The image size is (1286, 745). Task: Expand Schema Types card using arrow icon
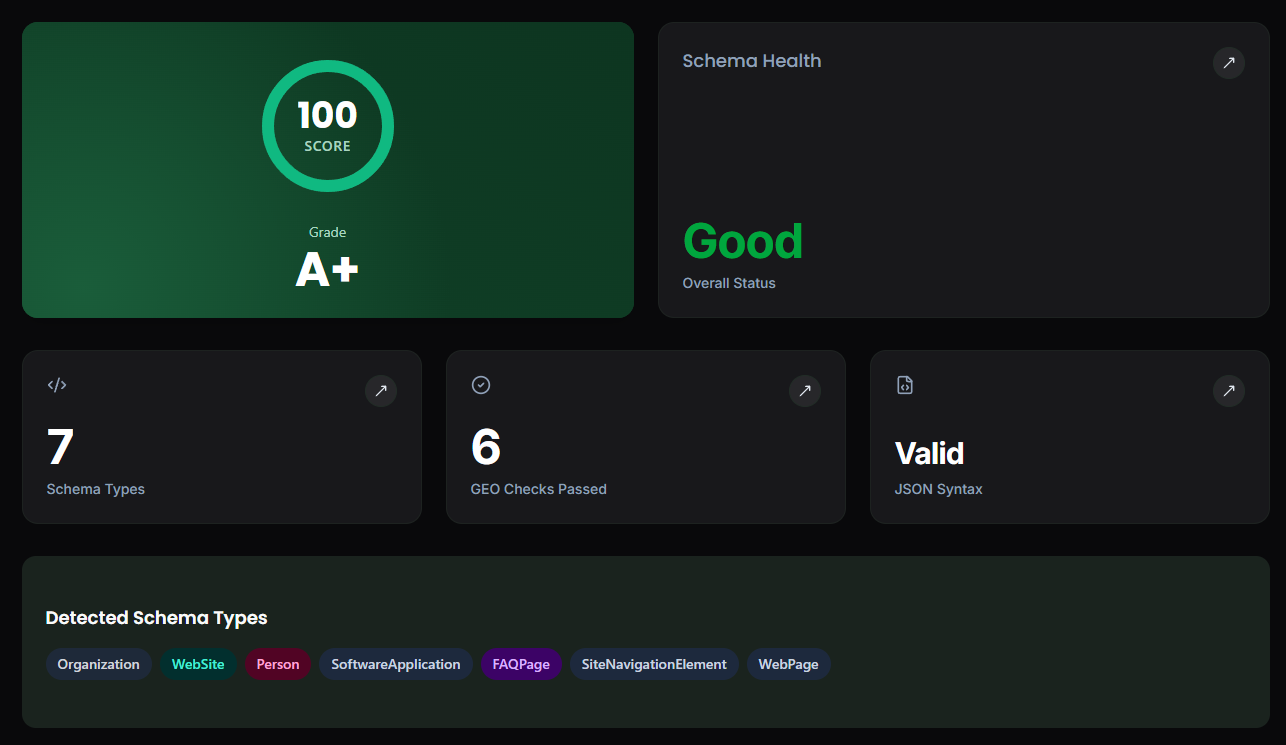tap(381, 391)
